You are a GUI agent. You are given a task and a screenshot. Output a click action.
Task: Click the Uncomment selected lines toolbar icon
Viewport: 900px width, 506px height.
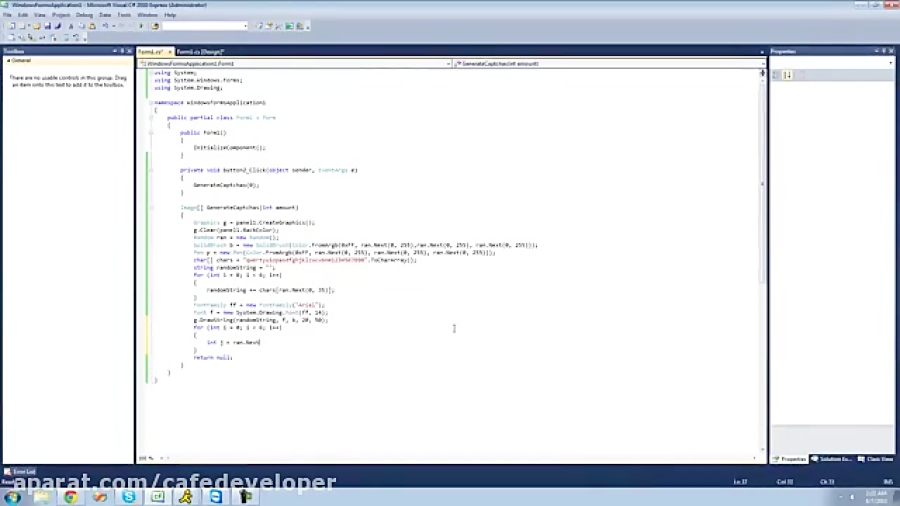click(x=76, y=37)
